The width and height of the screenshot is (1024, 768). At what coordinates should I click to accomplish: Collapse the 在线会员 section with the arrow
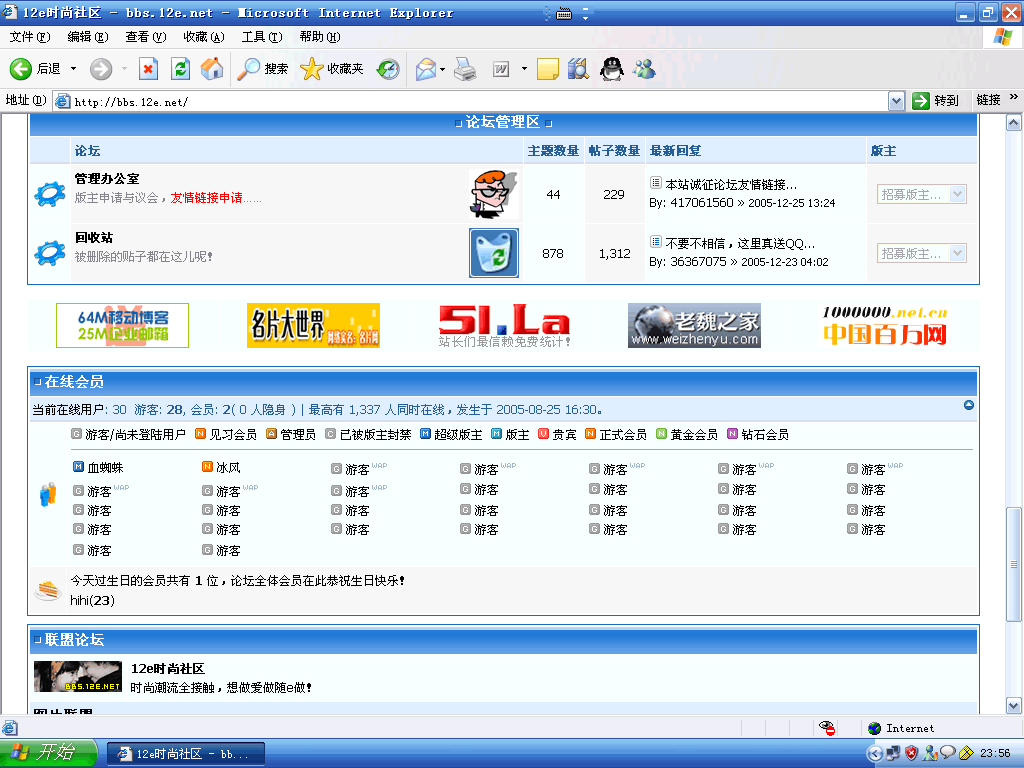point(968,406)
